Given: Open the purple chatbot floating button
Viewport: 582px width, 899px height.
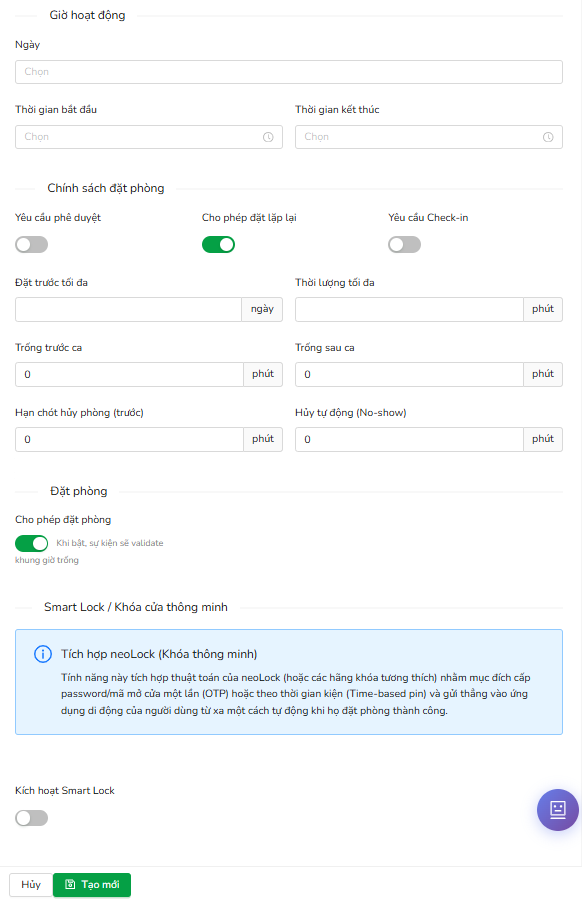Looking at the screenshot, I should coord(557,810).
